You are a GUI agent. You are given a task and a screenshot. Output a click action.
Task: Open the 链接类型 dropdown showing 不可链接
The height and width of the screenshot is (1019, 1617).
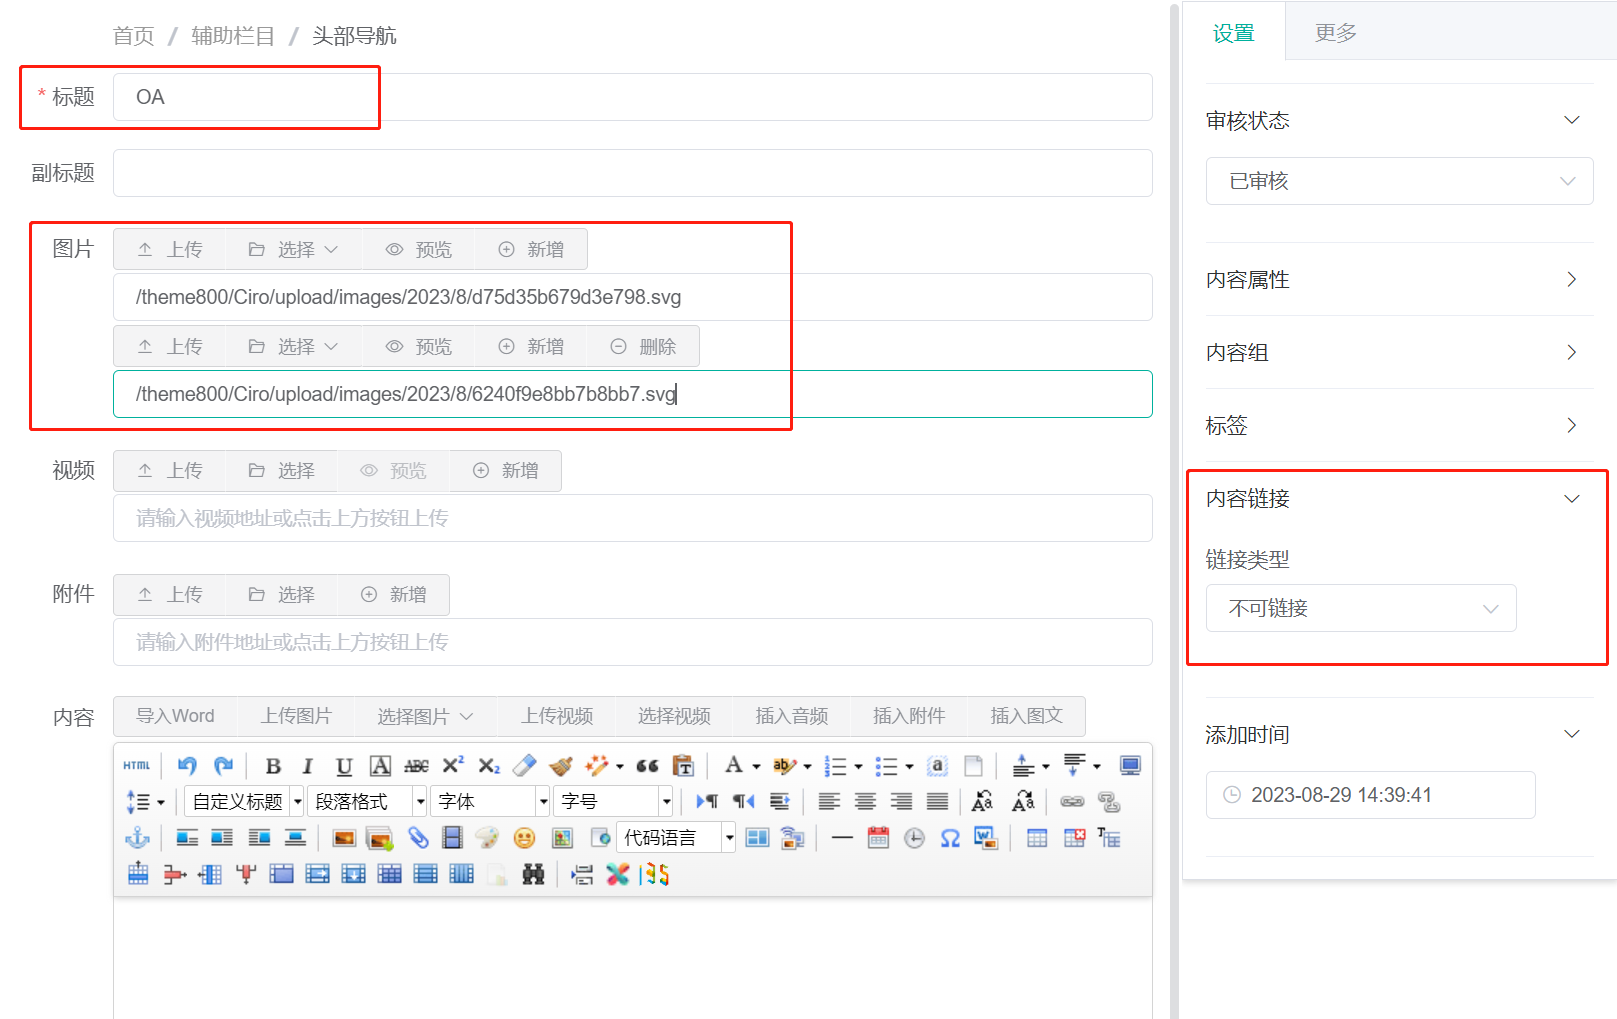(x=1360, y=607)
